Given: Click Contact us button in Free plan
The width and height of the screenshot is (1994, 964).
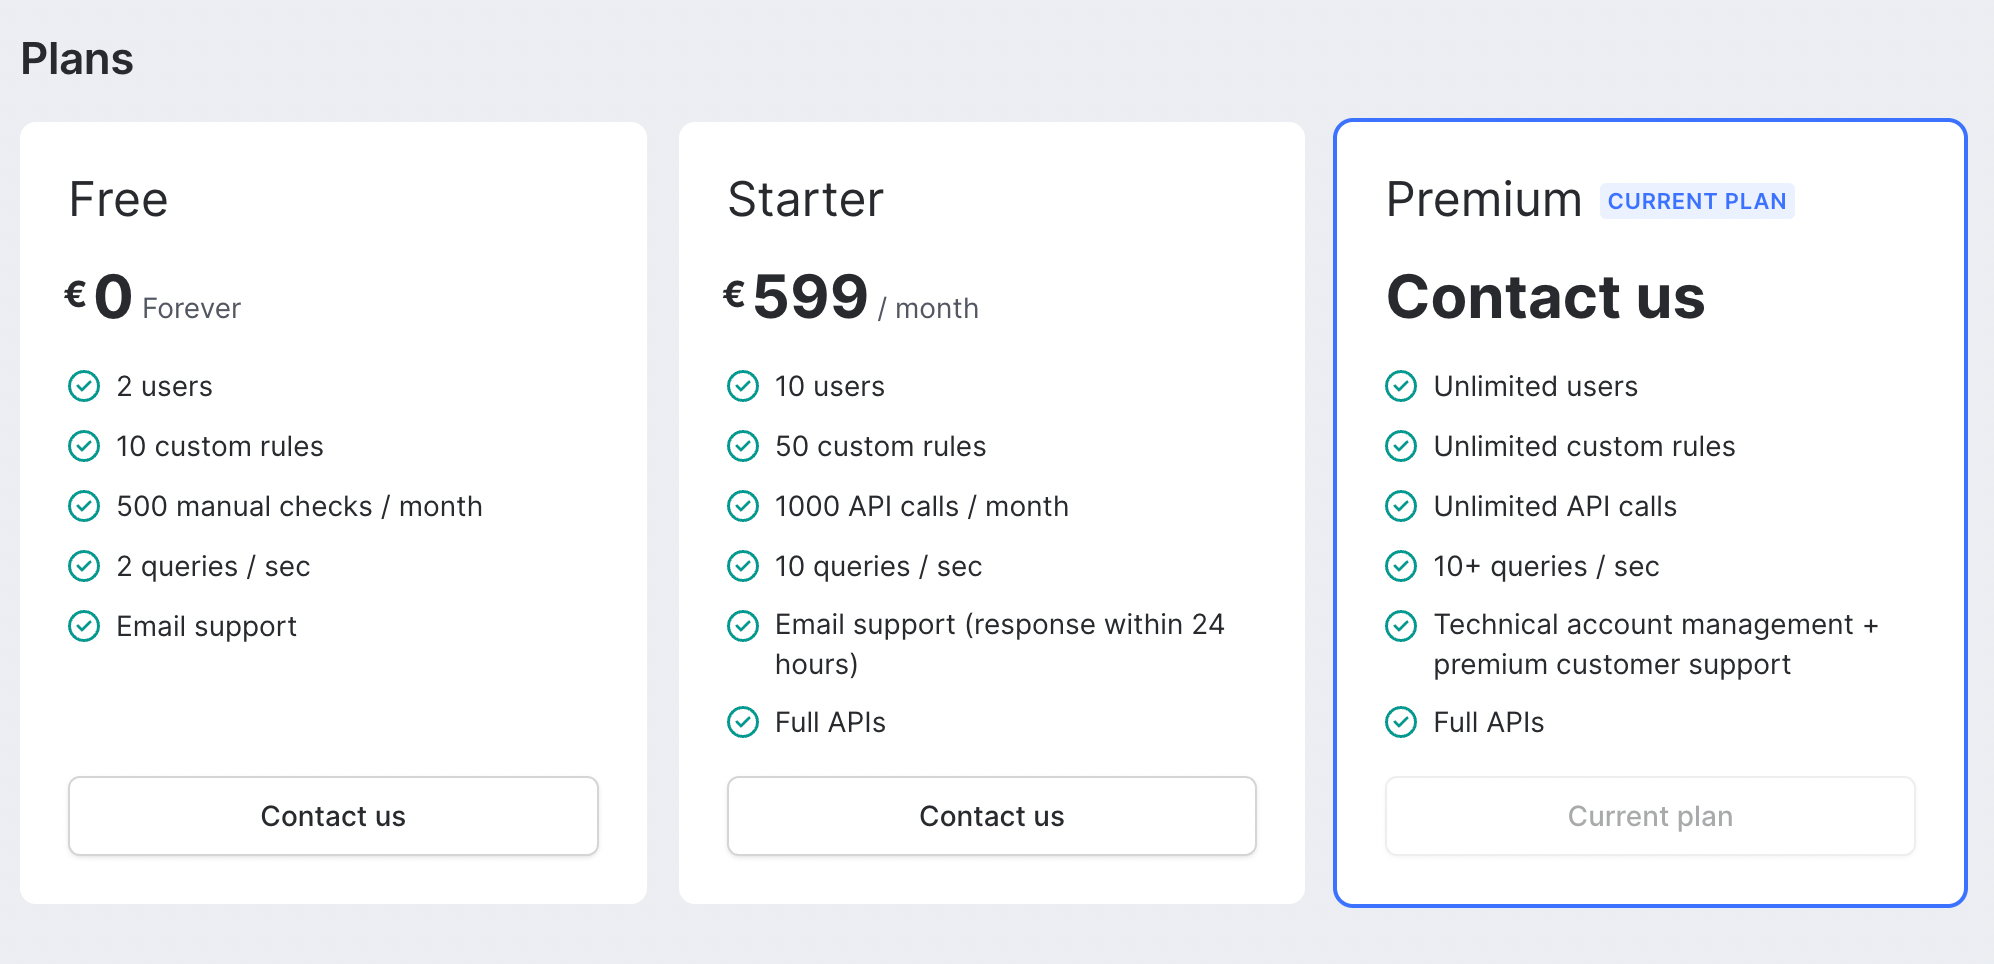Looking at the screenshot, I should (x=333, y=816).
